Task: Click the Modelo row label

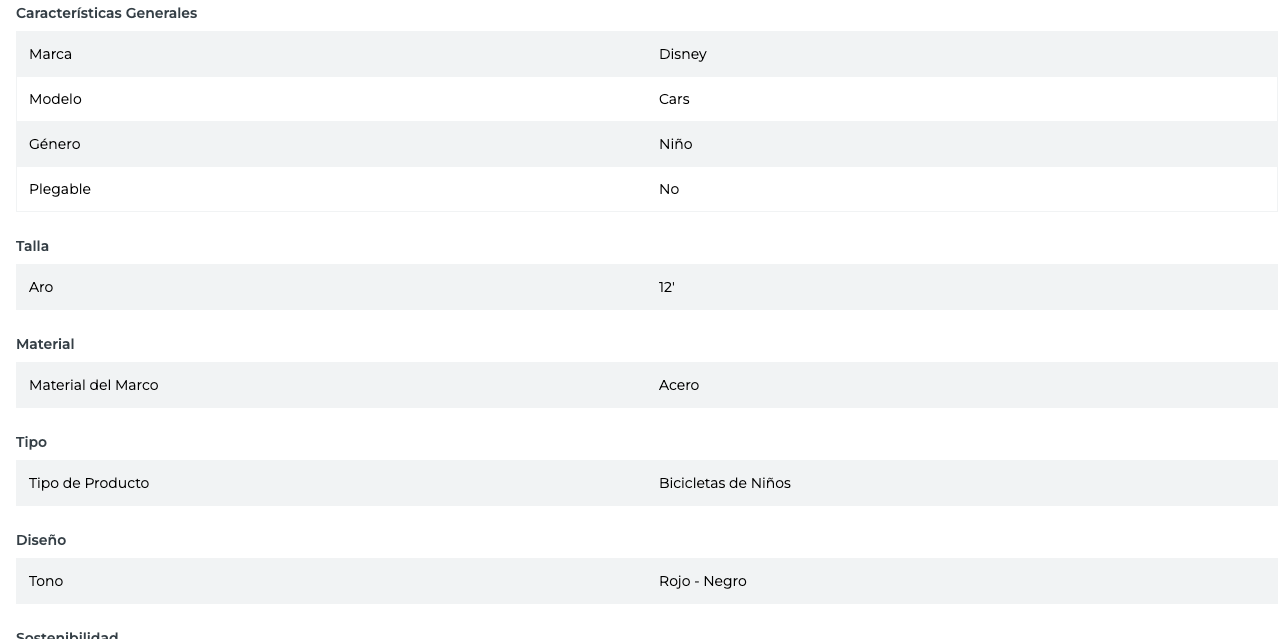Action: tap(55, 99)
